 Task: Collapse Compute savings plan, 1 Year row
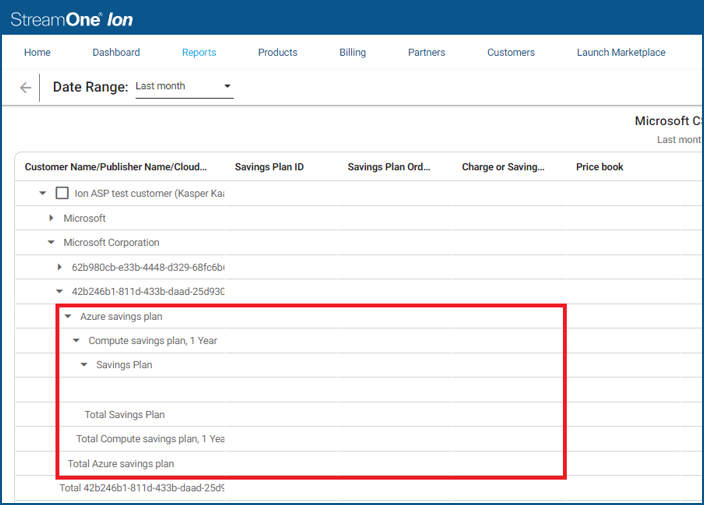point(76,341)
